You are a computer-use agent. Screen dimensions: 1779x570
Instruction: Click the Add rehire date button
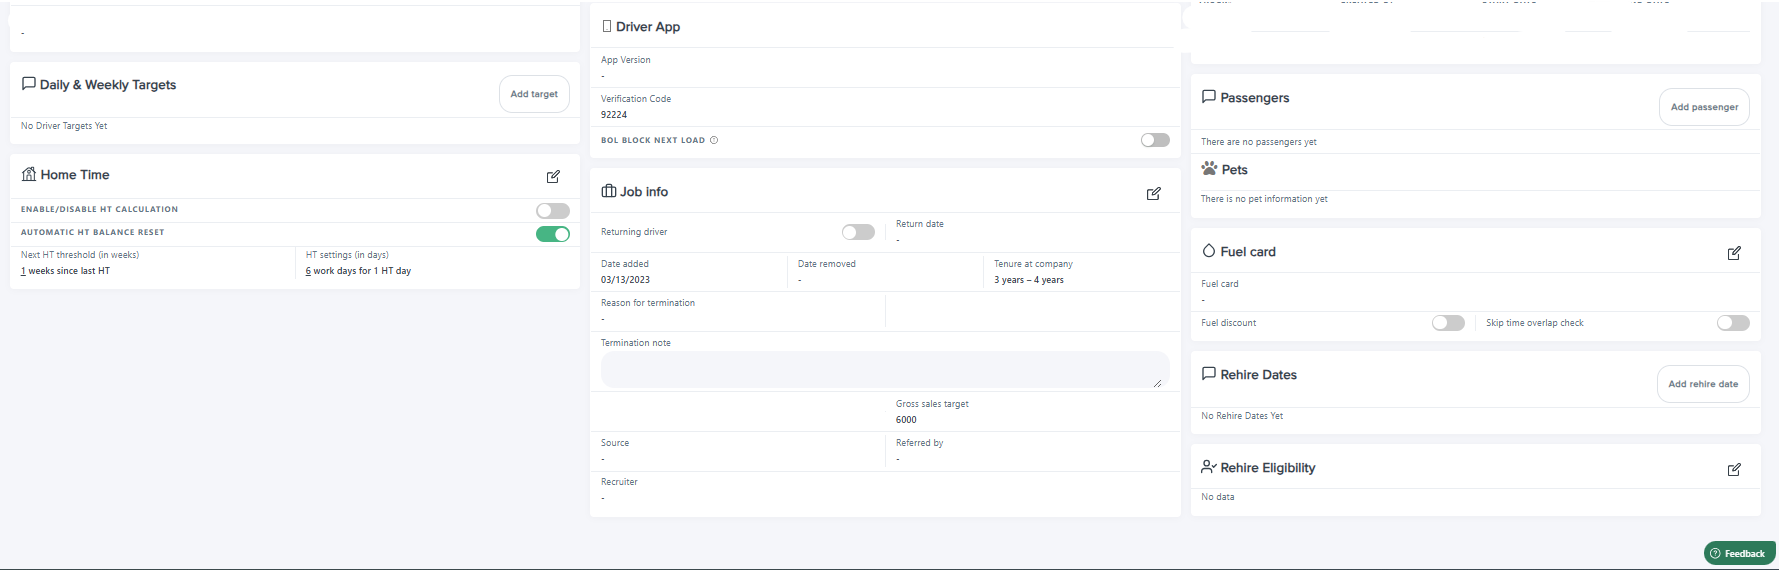coord(1703,384)
